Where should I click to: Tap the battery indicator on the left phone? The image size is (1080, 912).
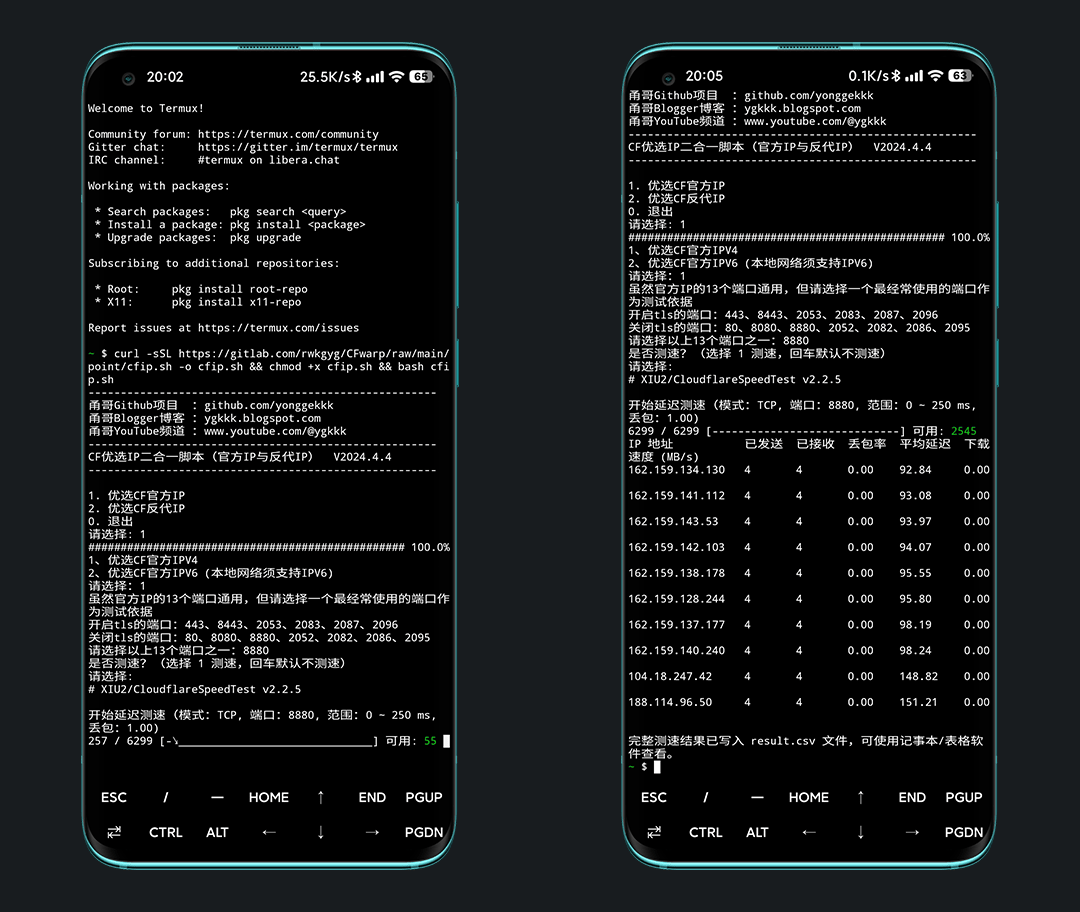pos(420,77)
